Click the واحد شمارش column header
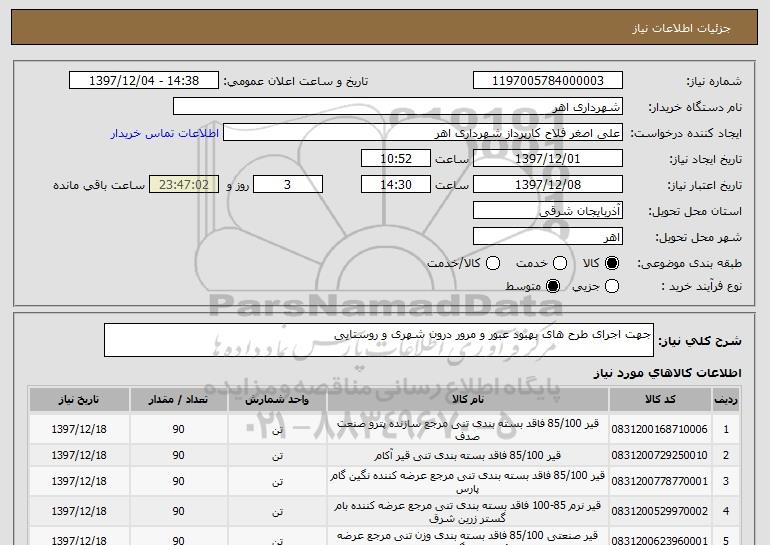Viewport: 770px width, 545px height. click(277, 400)
